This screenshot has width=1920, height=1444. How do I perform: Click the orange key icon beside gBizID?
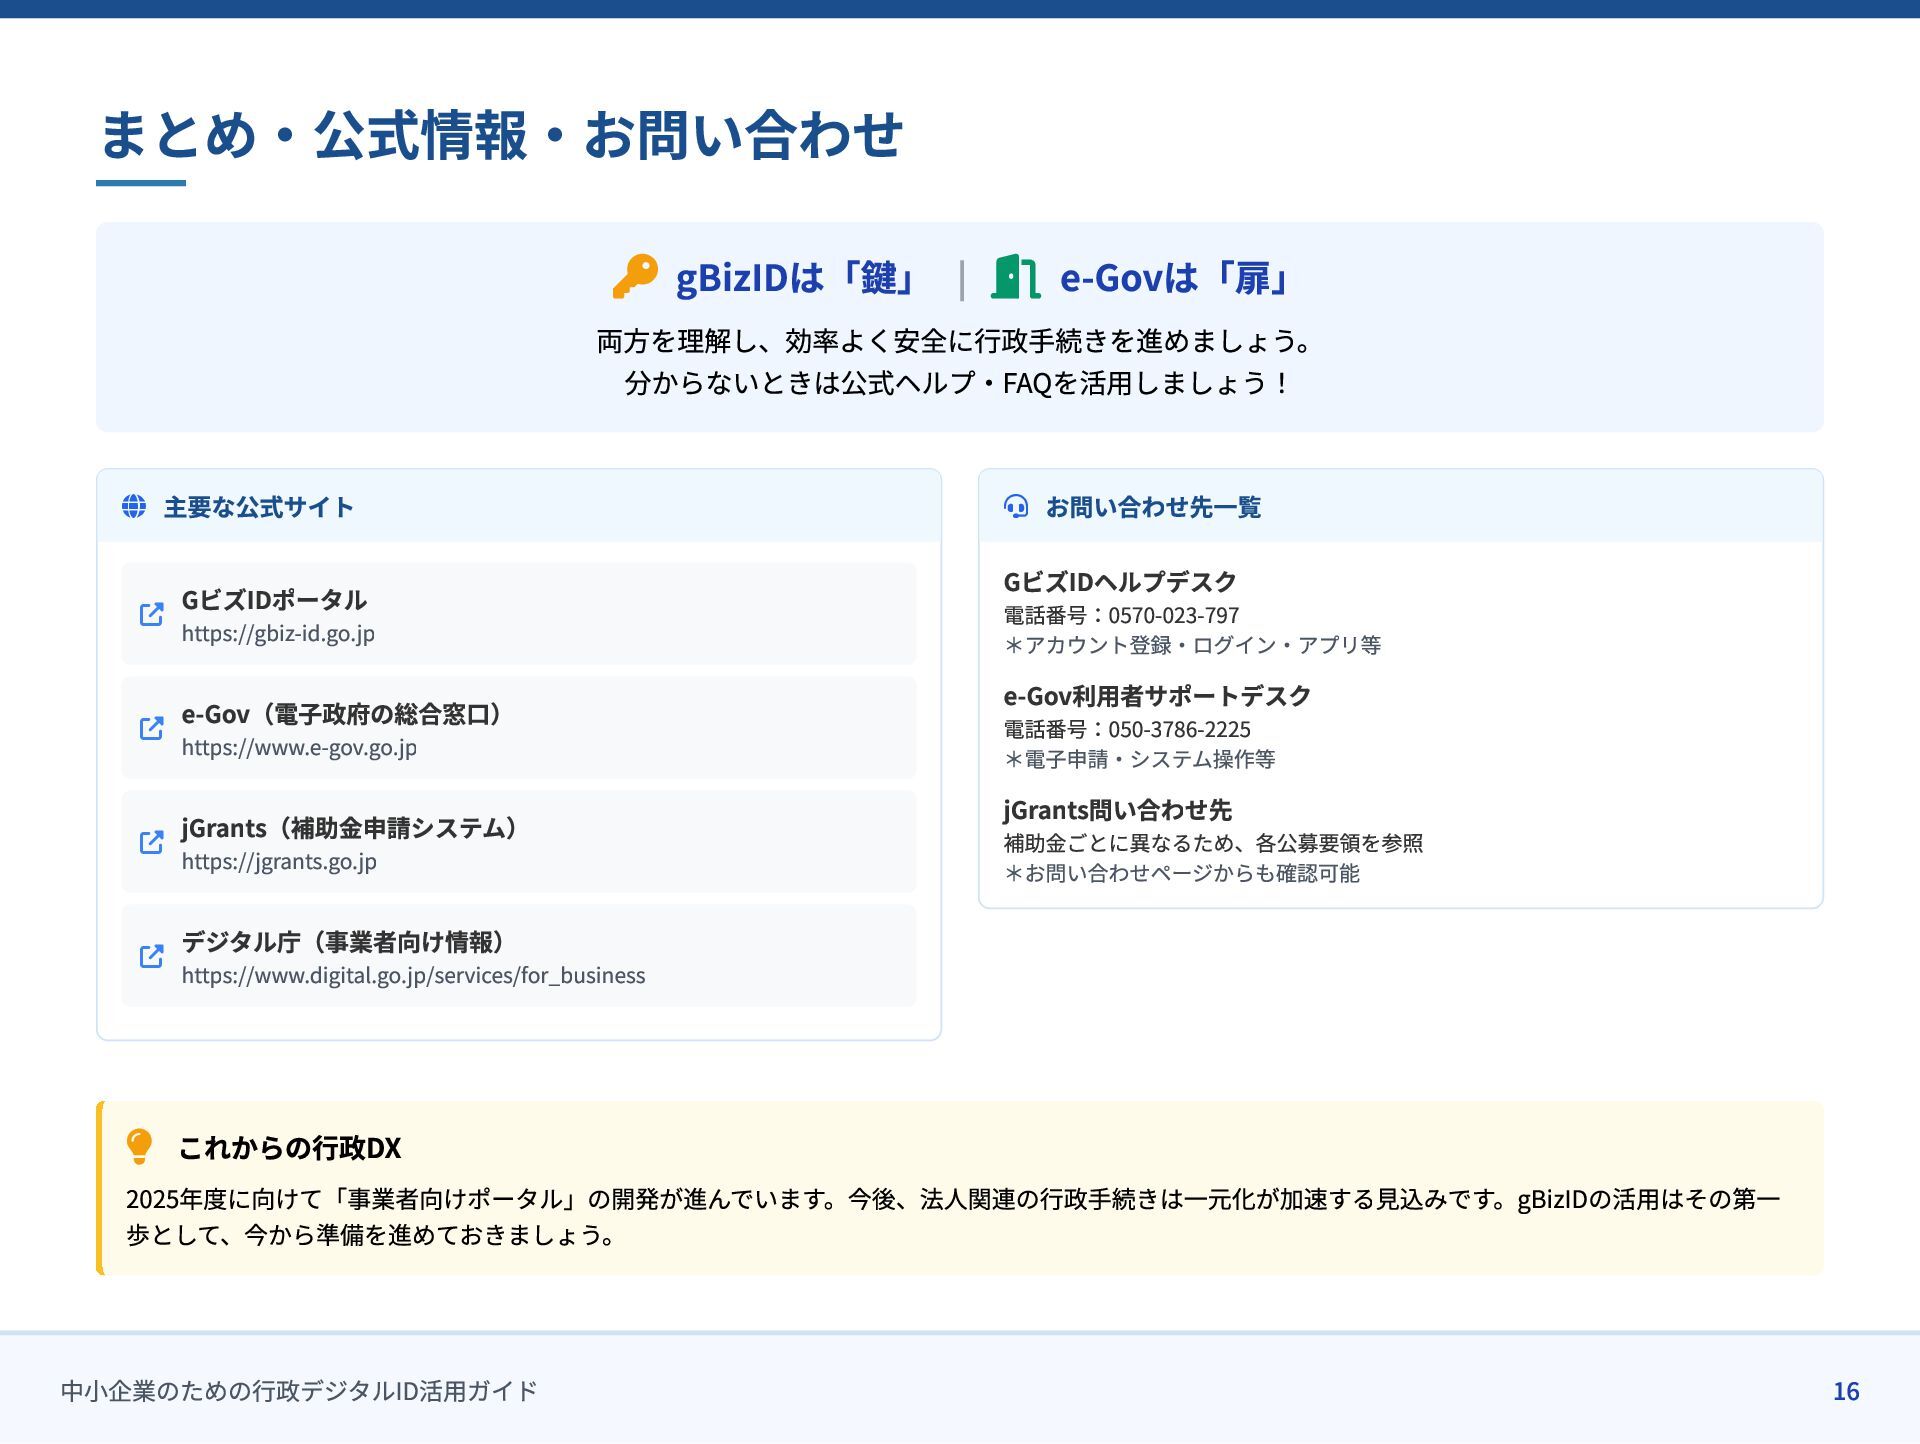coord(635,277)
